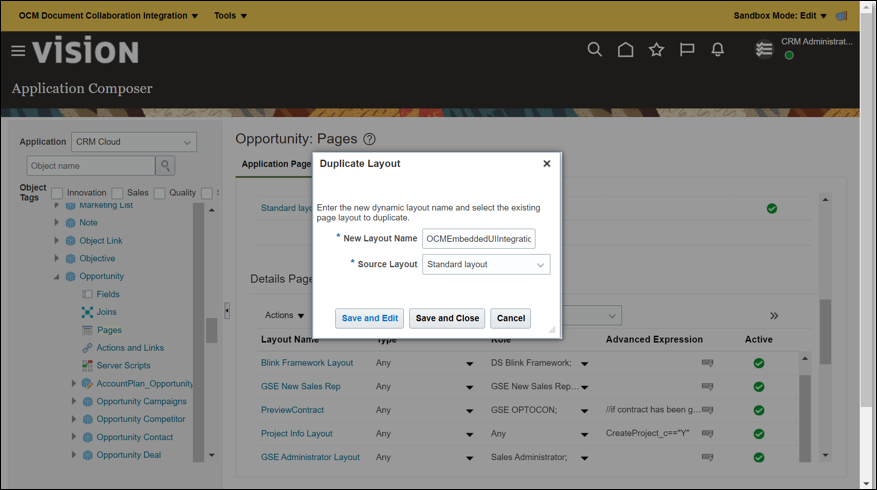Expand the Object Link tree node
Viewport: 877px width, 490px height.
[x=56, y=241]
